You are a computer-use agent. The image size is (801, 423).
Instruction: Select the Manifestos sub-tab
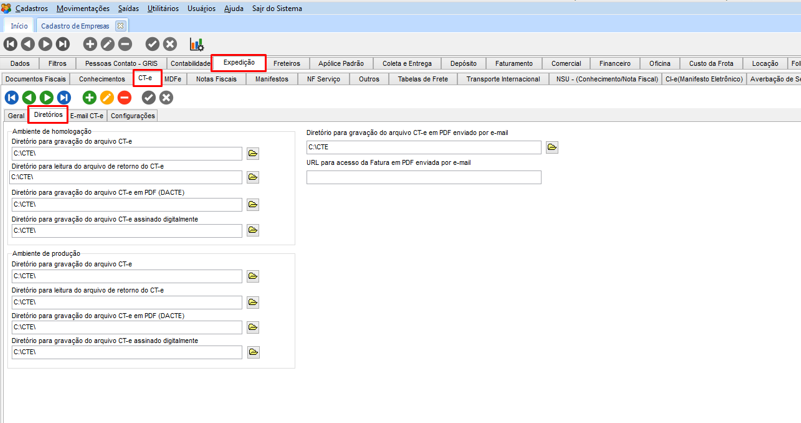272,79
